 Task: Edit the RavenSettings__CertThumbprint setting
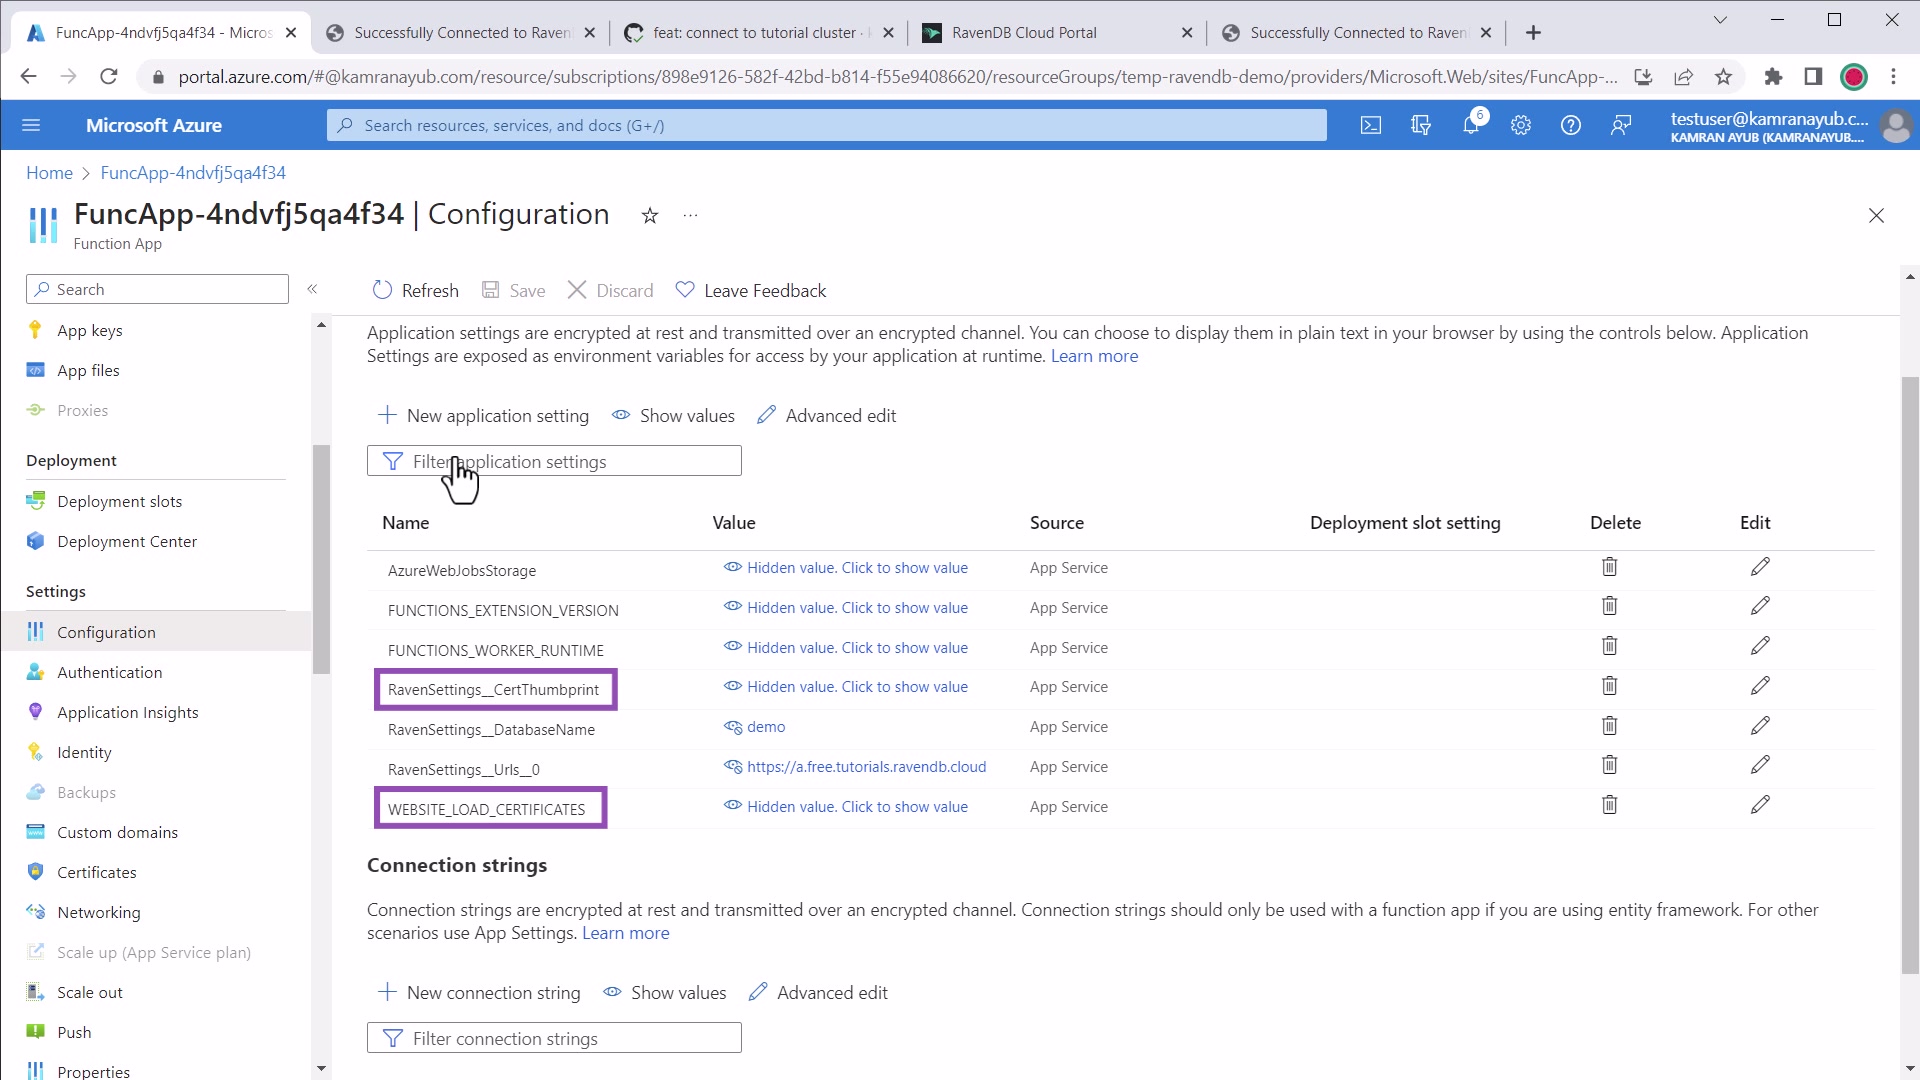point(1760,686)
